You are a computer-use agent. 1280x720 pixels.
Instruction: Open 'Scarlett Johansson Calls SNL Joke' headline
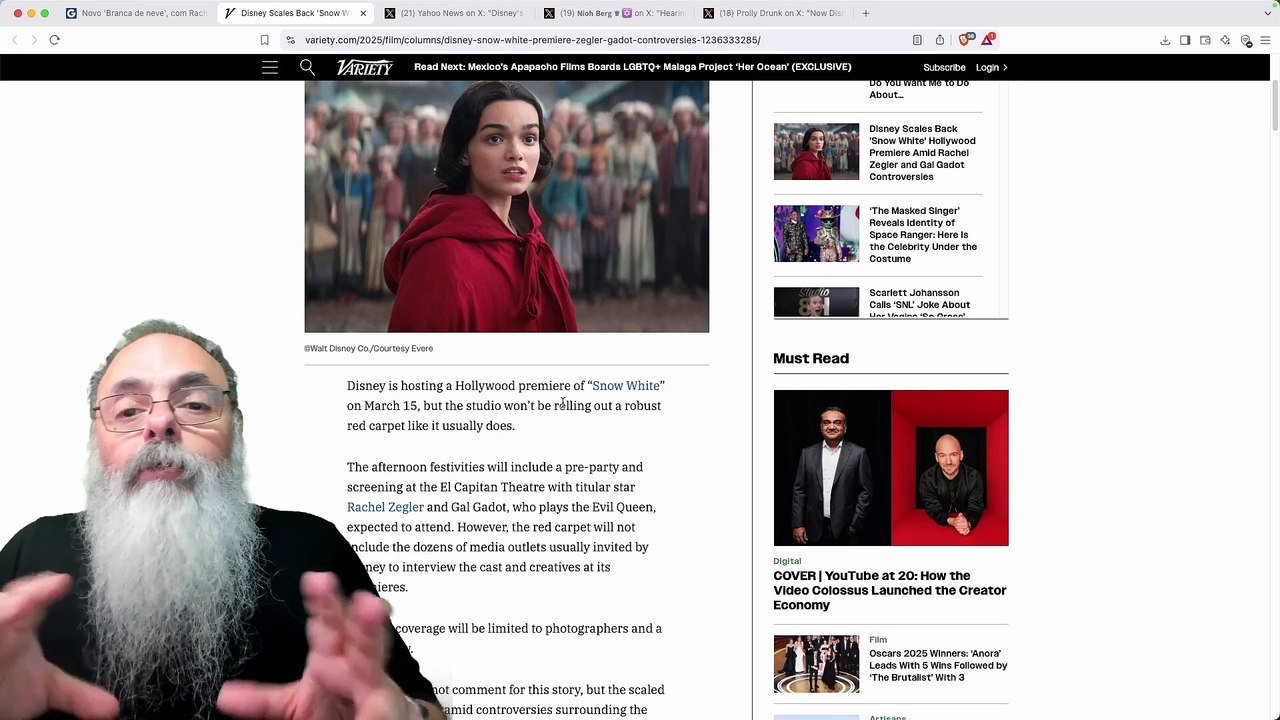pos(919,304)
